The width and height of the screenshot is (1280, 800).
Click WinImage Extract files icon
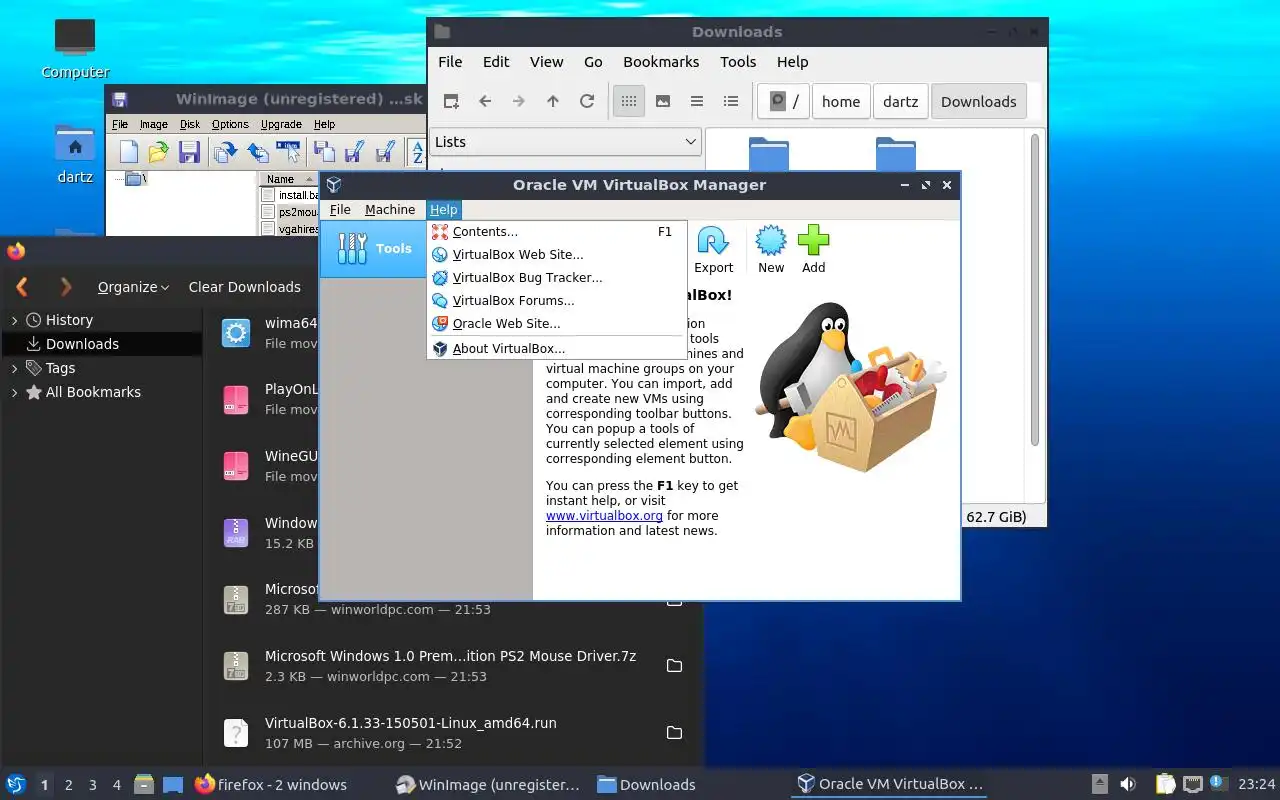click(225, 152)
